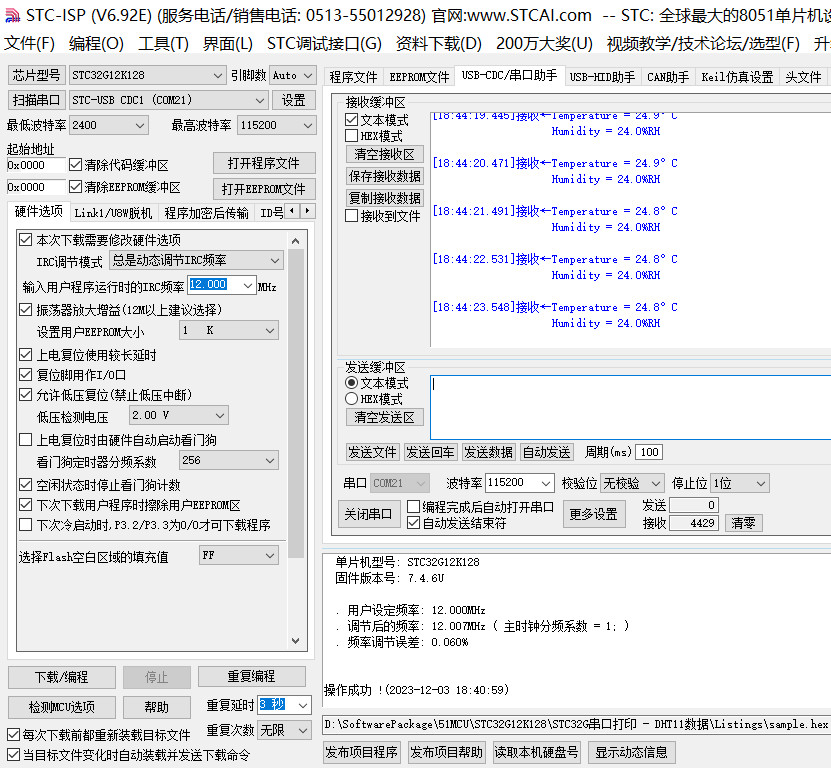This screenshot has width=831, height=768.
Task: Click the left arrow to scroll the hardware option tabs
Action: tap(292, 211)
